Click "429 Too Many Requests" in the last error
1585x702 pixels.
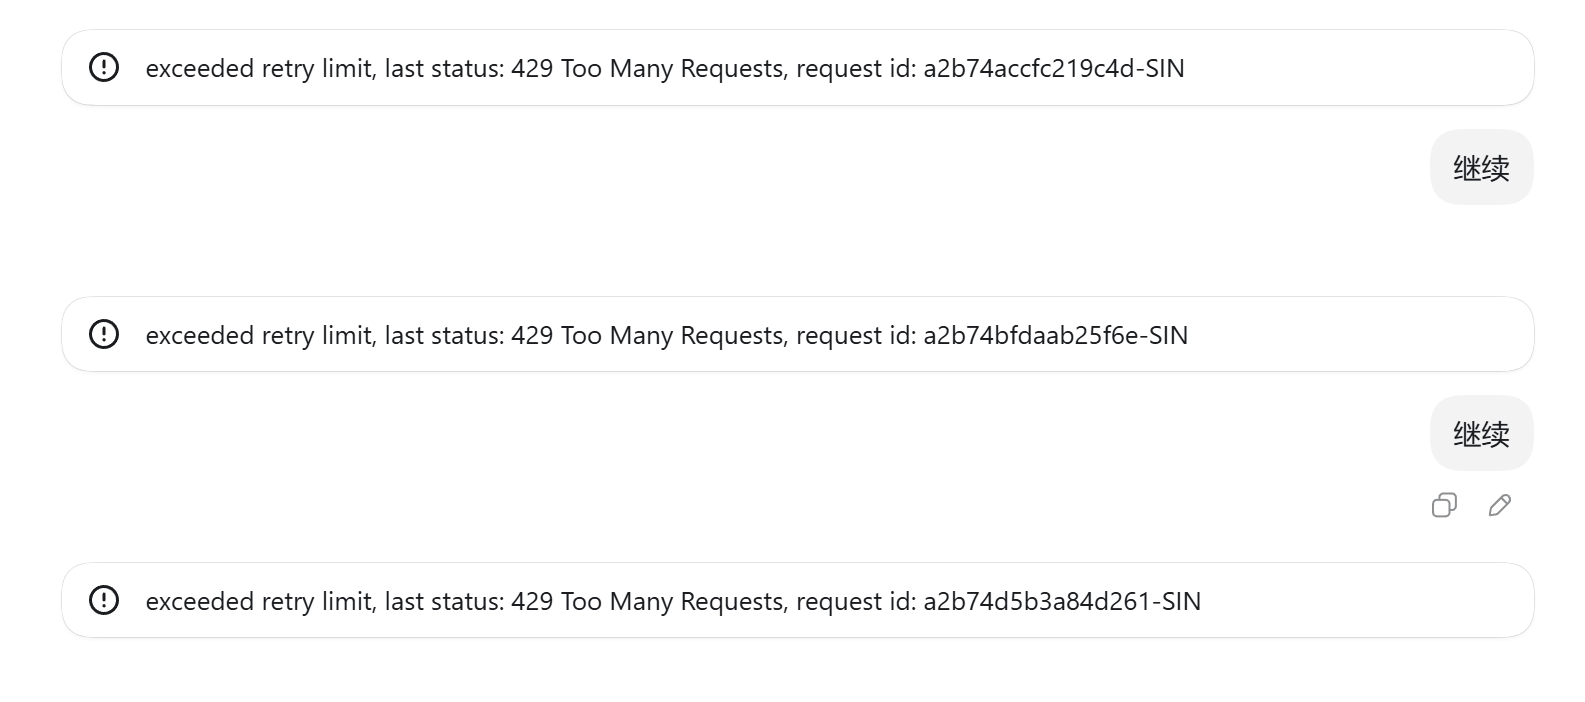point(648,601)
